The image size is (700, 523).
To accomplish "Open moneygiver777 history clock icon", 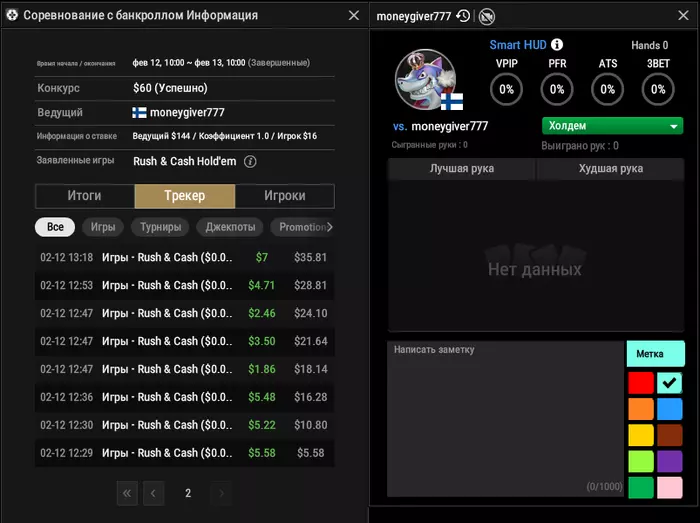I will 463,16.
